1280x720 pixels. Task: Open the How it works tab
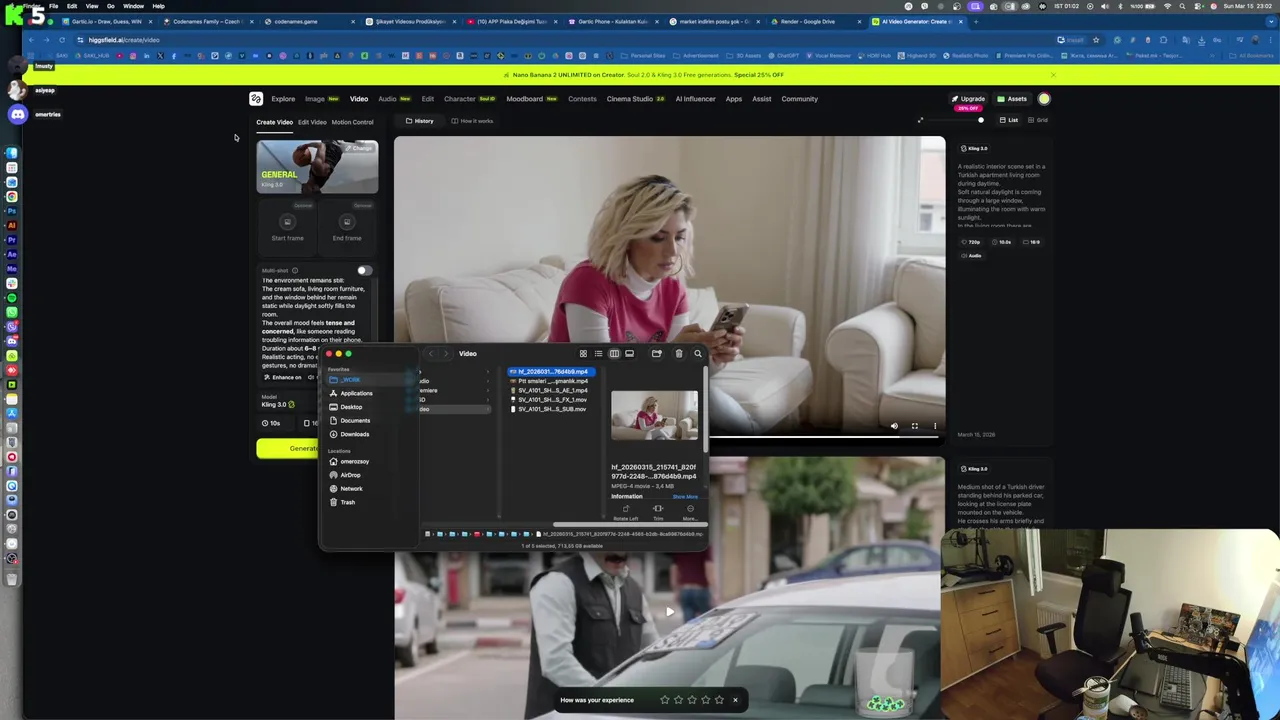pos(472,121)
